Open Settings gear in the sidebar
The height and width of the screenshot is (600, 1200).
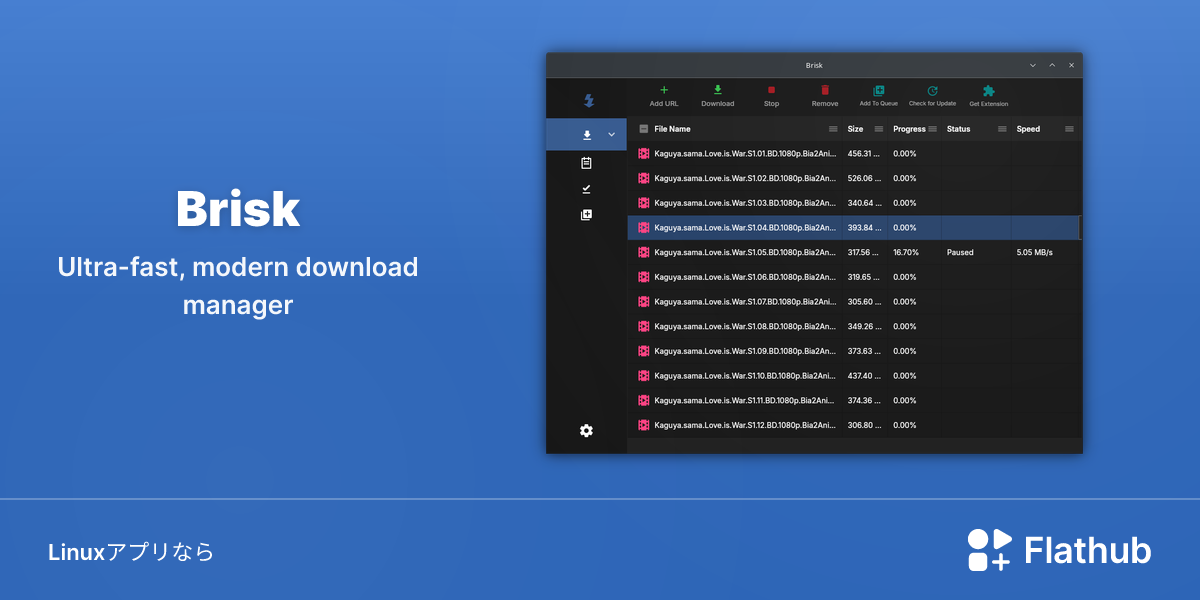click(587, 430)
